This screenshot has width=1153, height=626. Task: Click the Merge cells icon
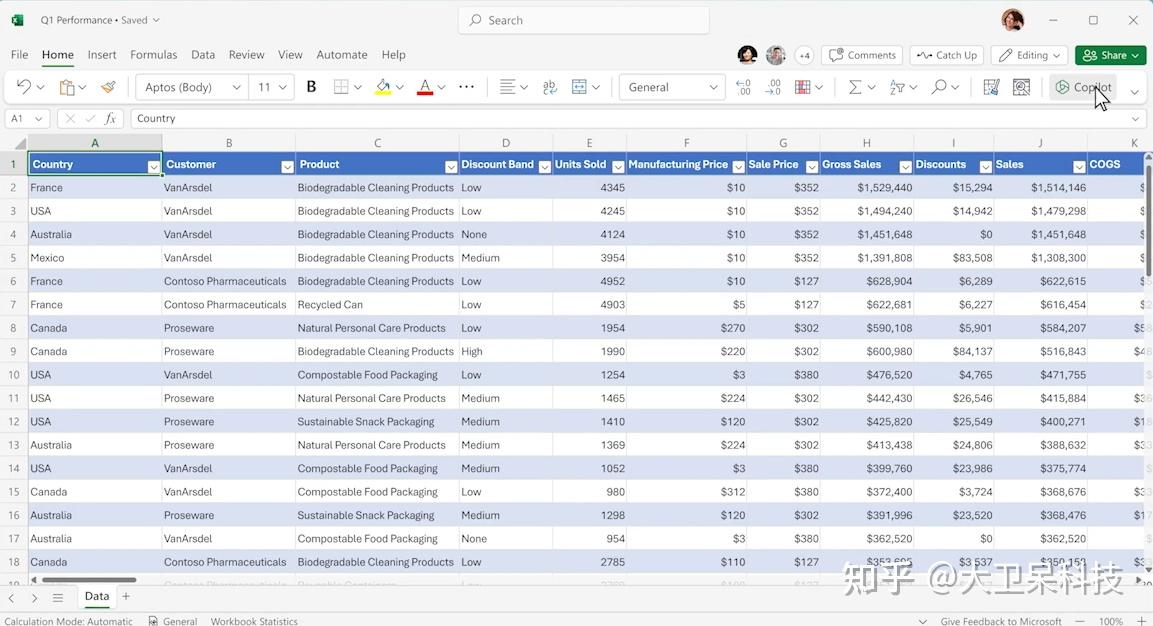click(579, 87)
